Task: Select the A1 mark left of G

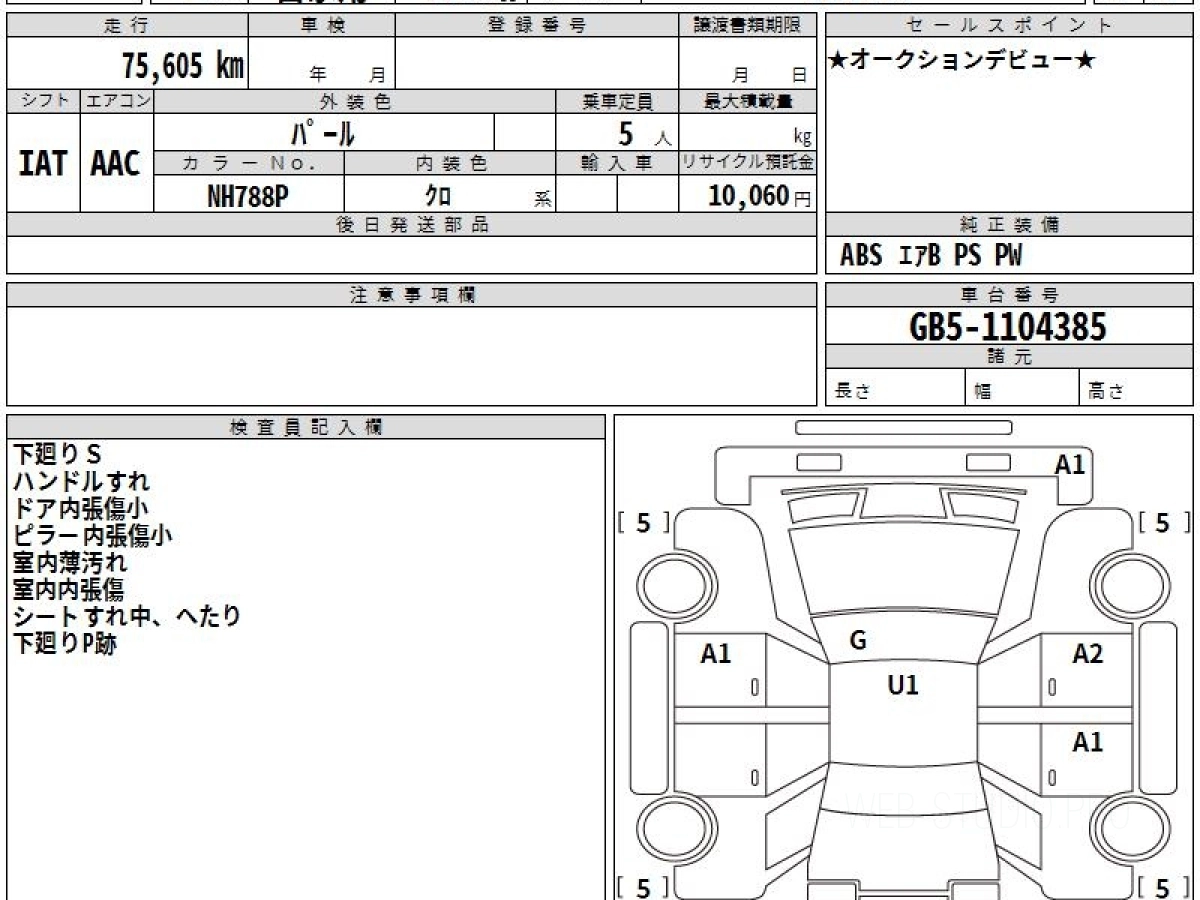Action: [716, 655]
